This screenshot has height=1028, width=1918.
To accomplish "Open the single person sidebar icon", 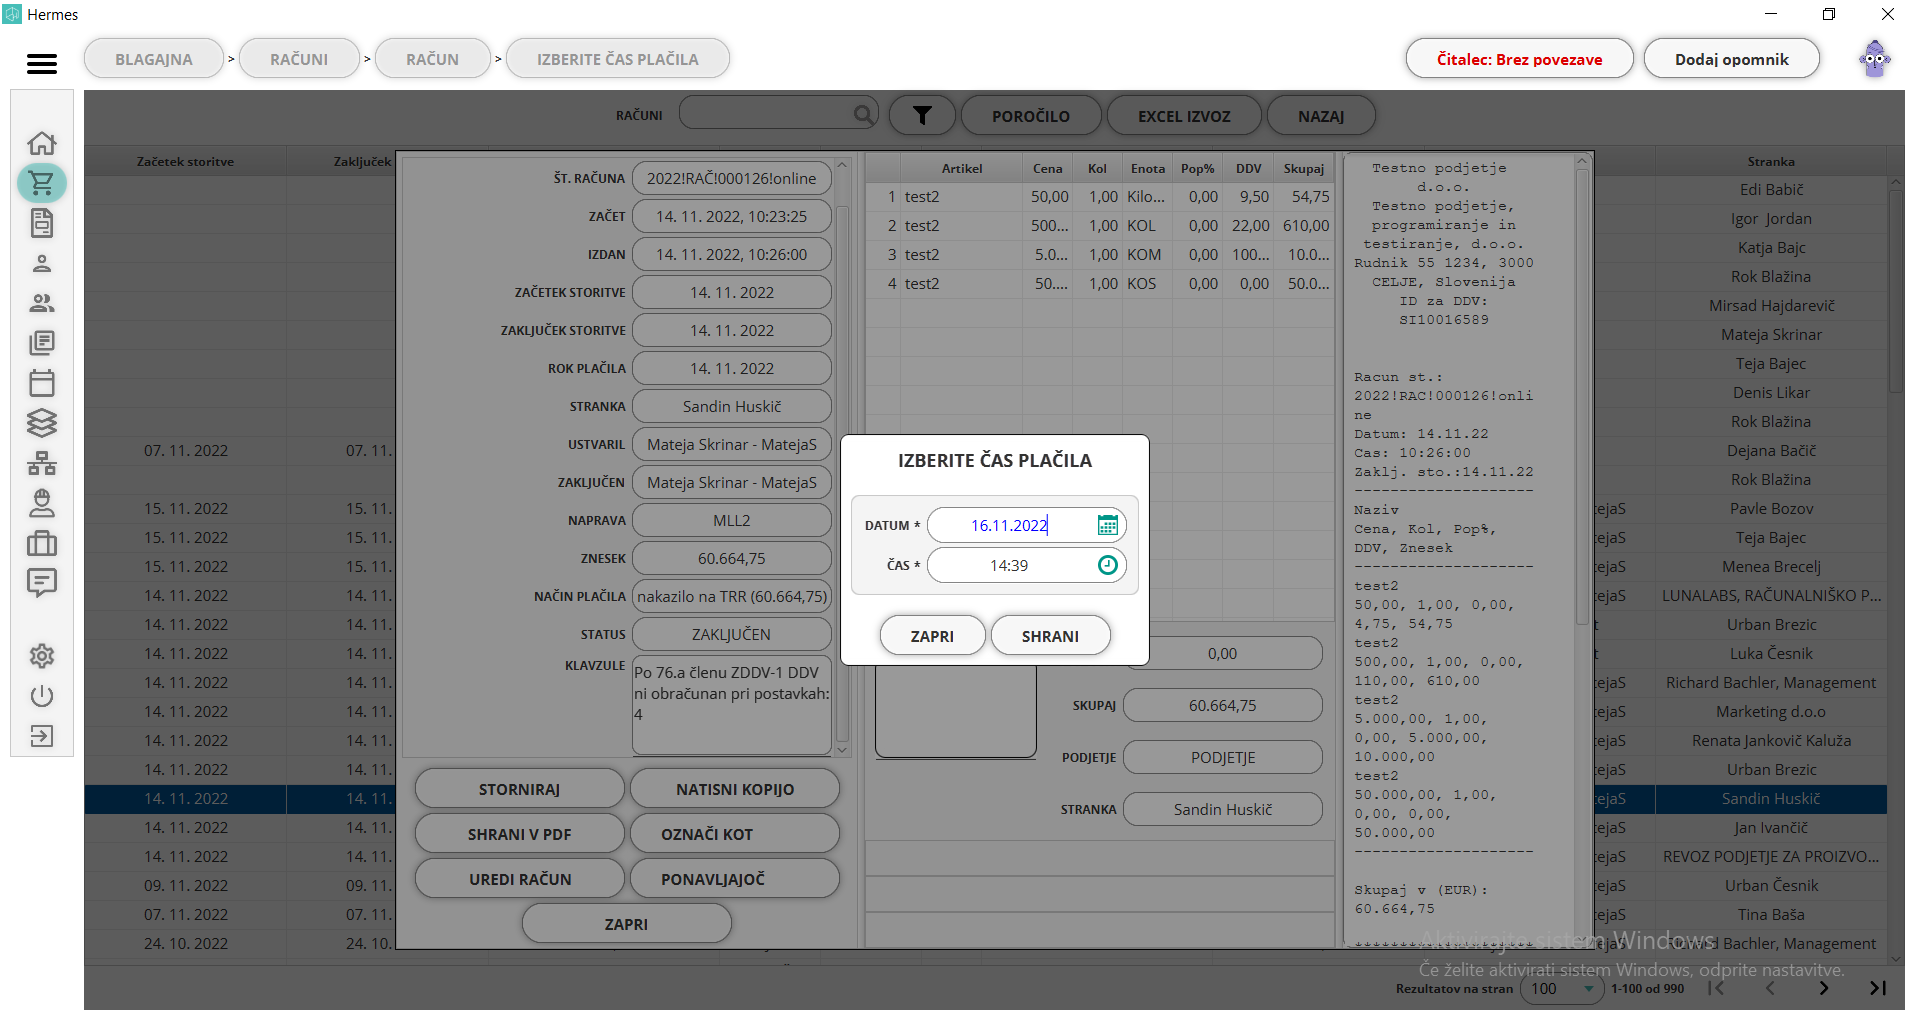I will click(42, 263).
